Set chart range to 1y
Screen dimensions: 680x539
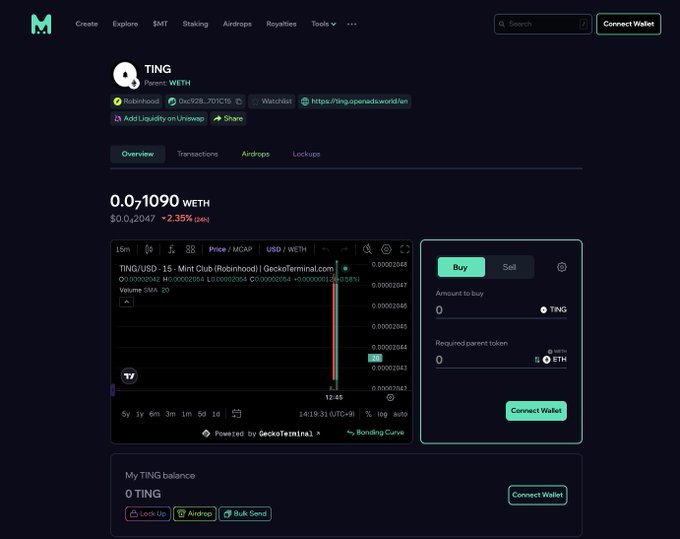pyautogui.click(x=140, y=414)
